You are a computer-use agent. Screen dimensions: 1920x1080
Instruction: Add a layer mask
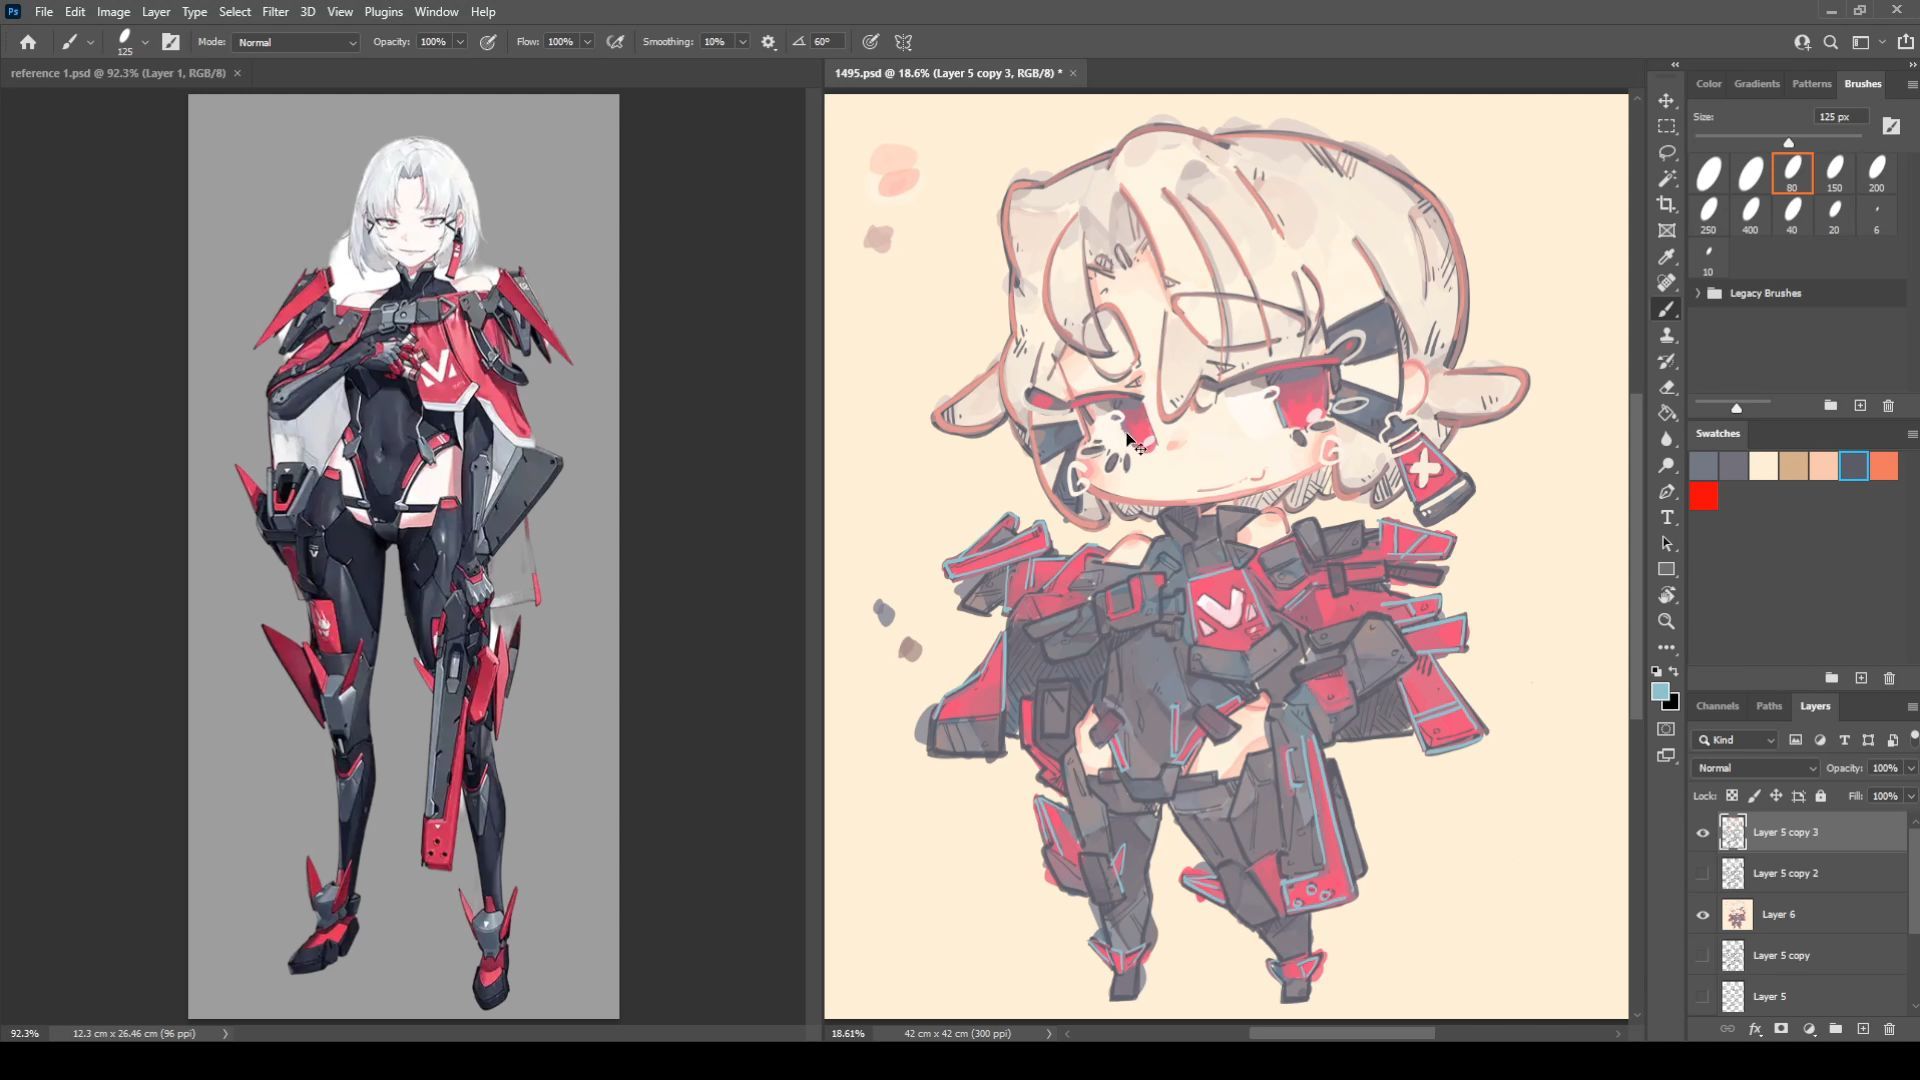point(1781,1029)
